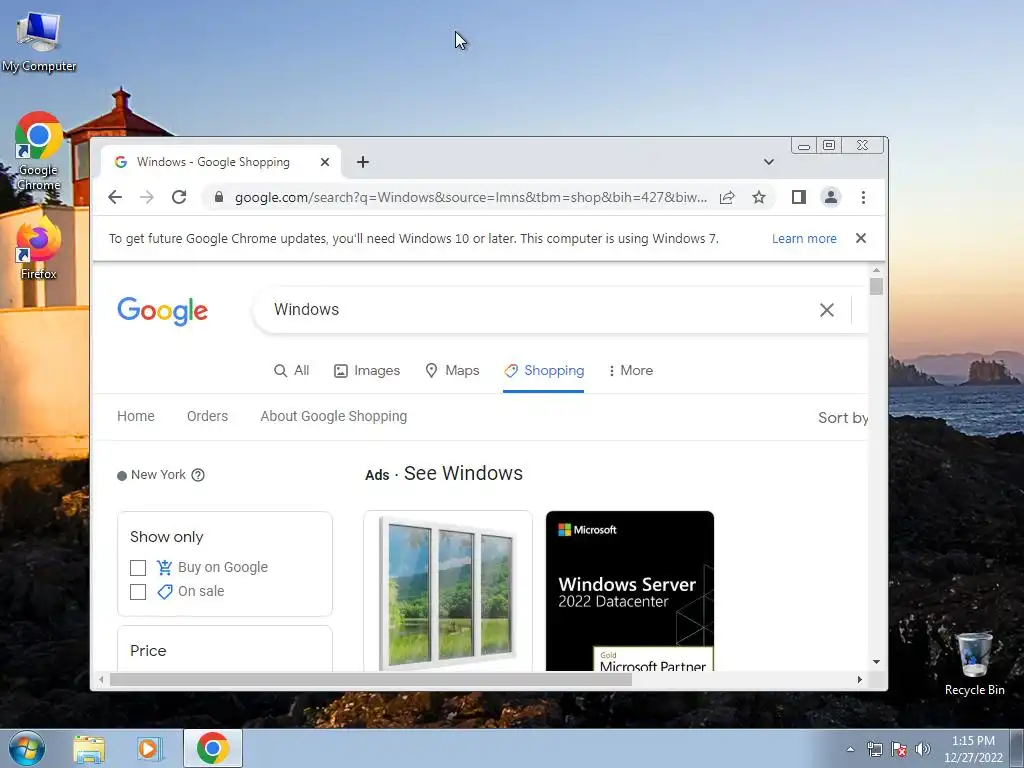The height and width of the screenshot is (768, 1024).
Task: Open Chrome's side panel
Action: click(x=798, y=197)
